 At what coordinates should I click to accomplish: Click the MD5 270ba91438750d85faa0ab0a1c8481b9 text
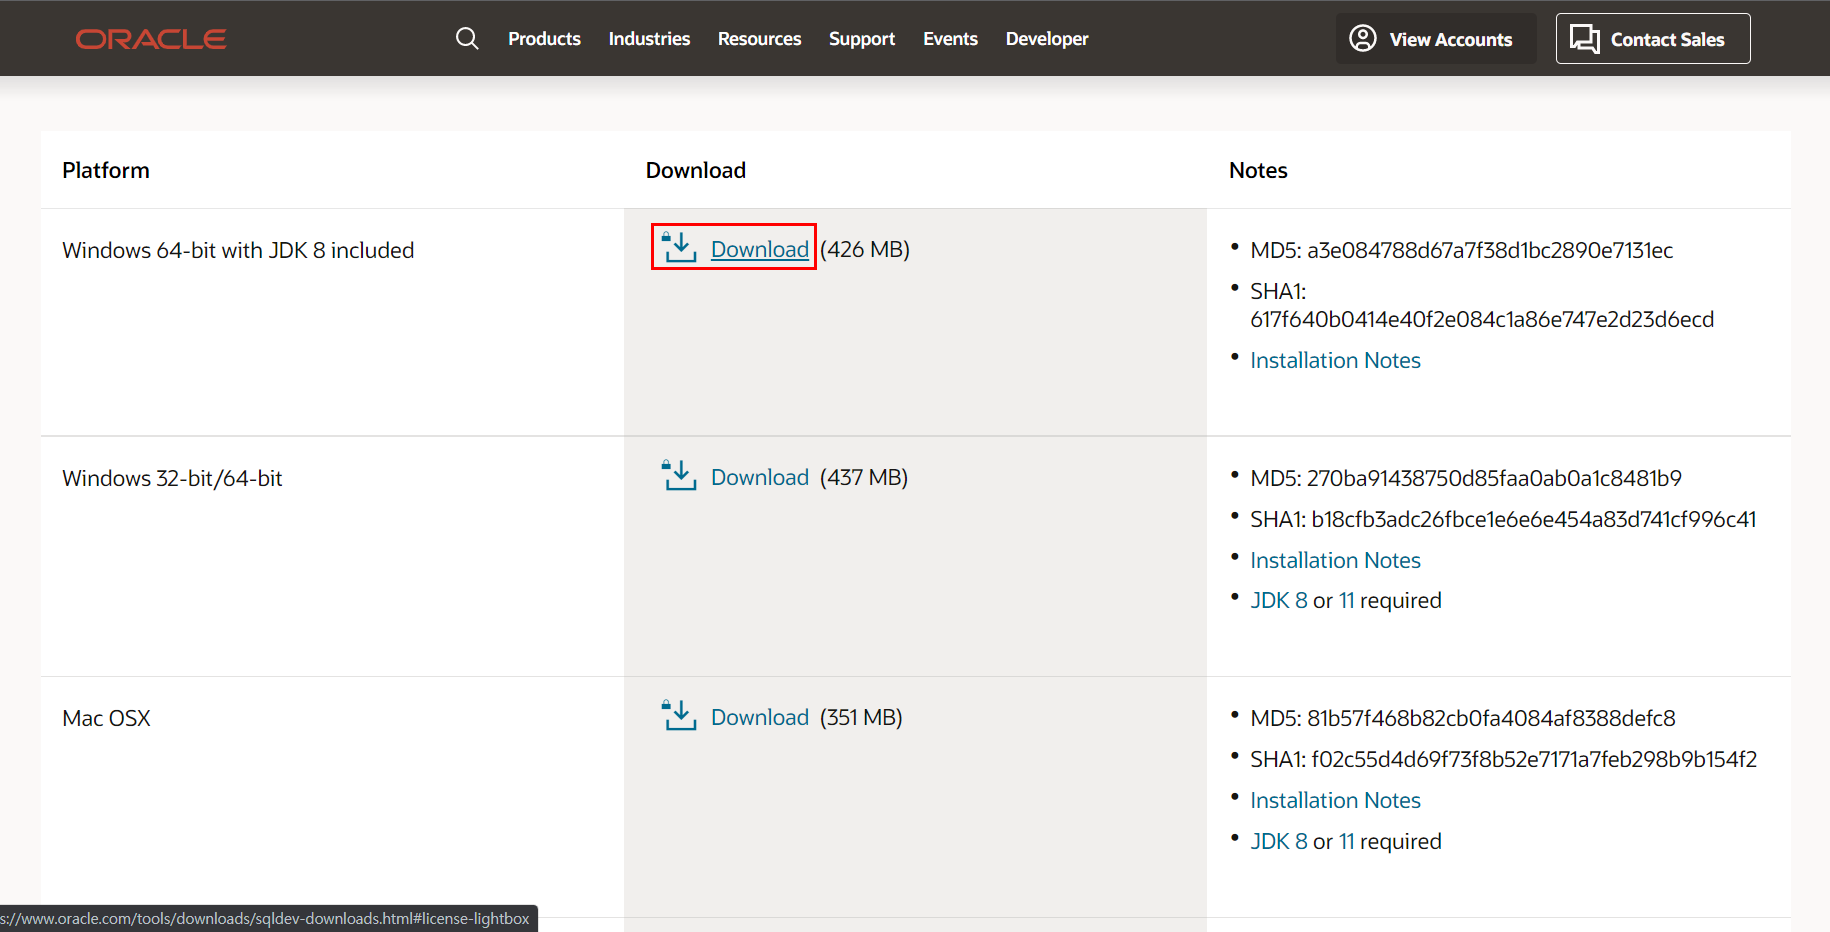1466,478
